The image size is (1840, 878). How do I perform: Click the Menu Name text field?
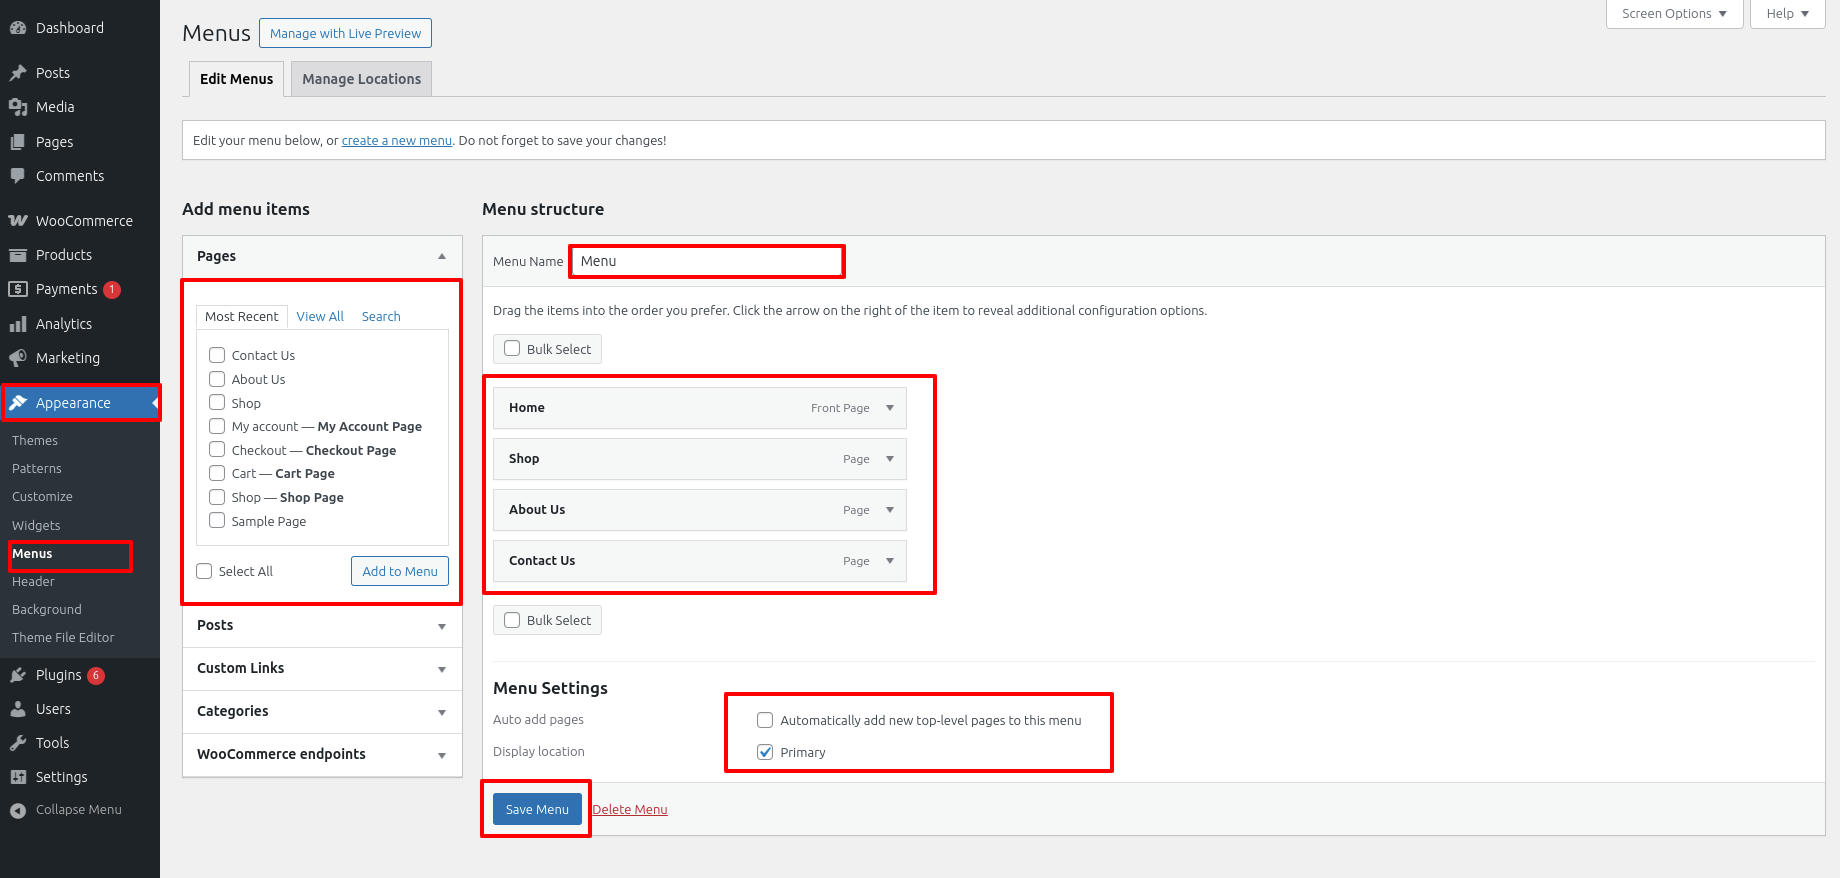click(707, 261)
